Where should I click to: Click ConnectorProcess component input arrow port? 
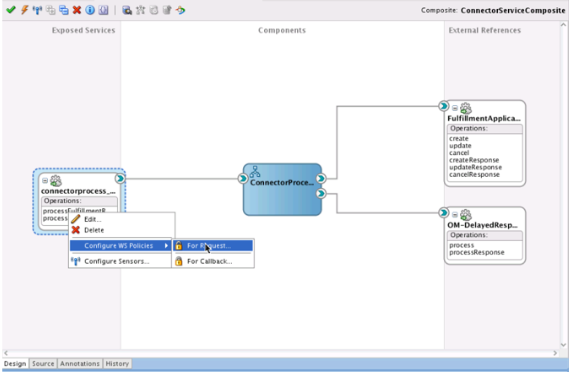243,178
